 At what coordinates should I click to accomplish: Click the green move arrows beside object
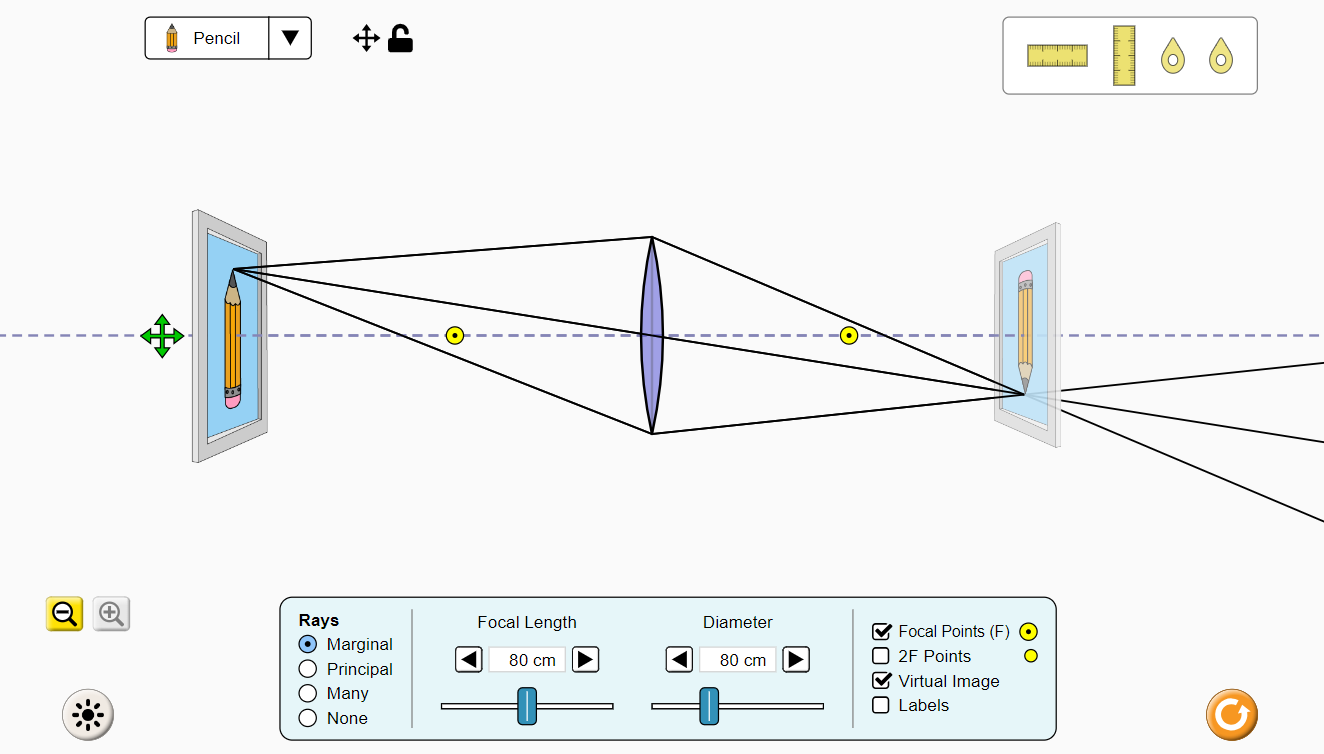[x=162, y=336]
